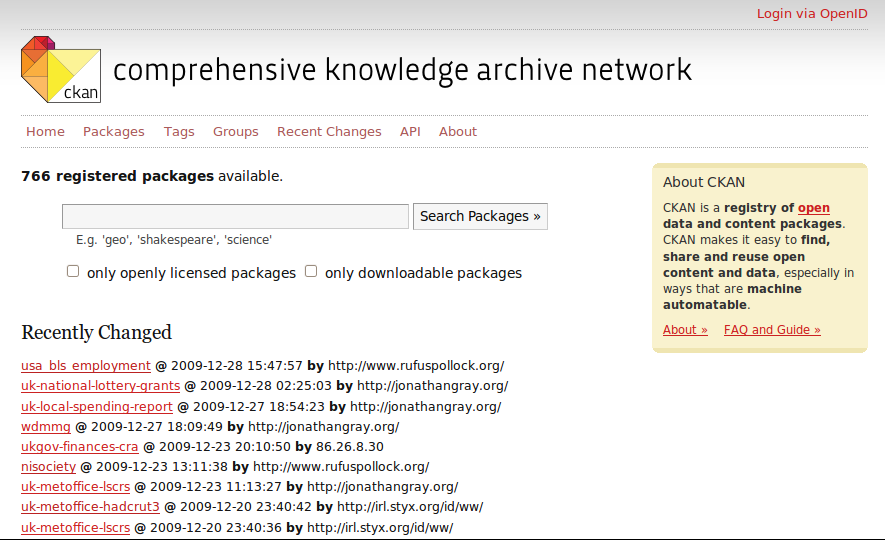Image resolution: width=885 pixels, height=540 pixels.
Task: Follow the About » sidebar link
Action: point(685,330)
